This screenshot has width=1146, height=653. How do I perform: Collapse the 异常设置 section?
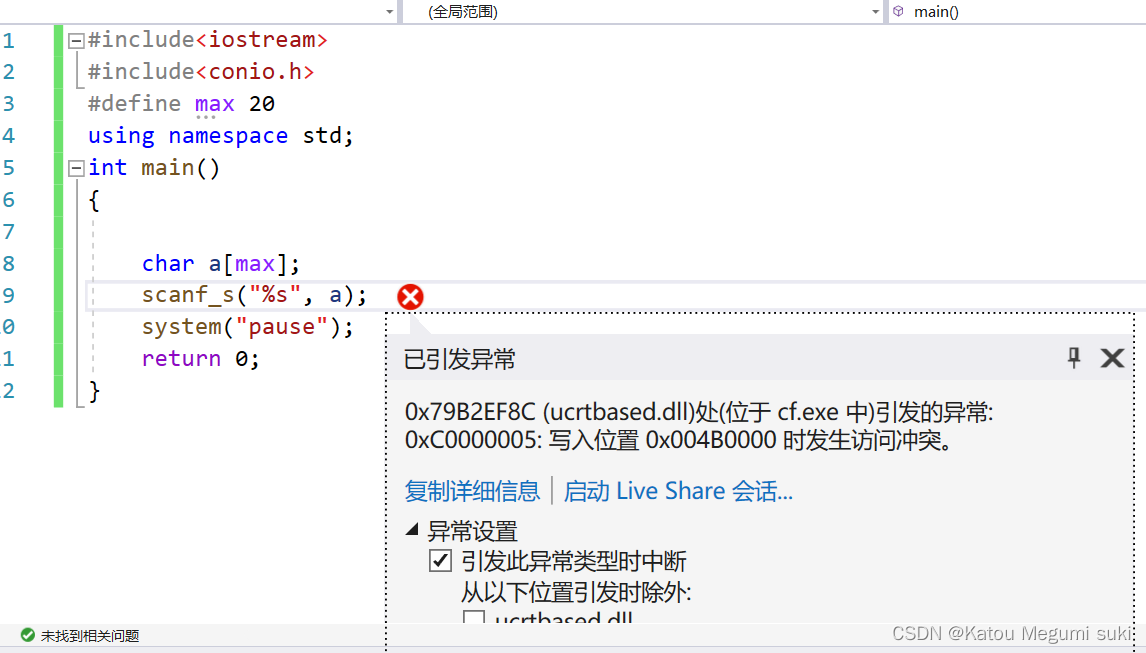[x=411, y=530]
